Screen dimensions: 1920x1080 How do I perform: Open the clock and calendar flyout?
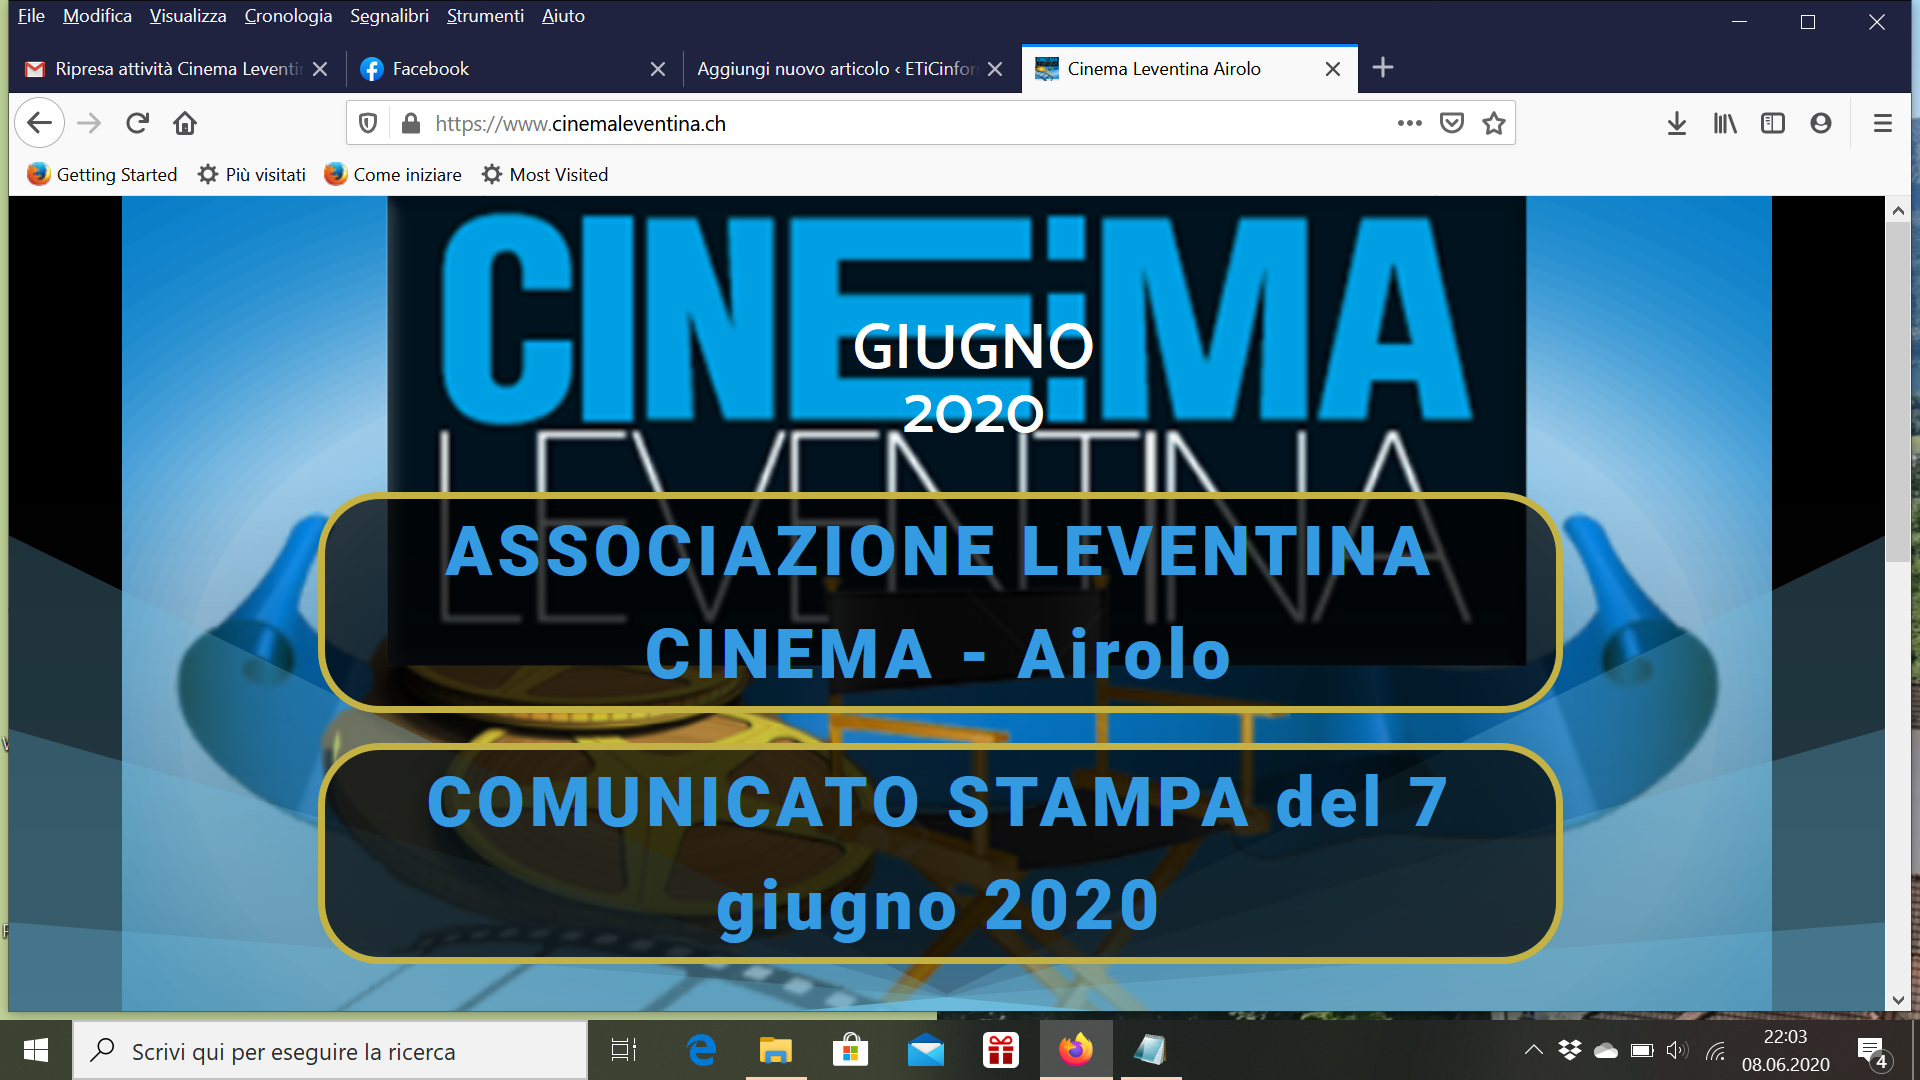pyautogui.click(x=1786, y=1050)
